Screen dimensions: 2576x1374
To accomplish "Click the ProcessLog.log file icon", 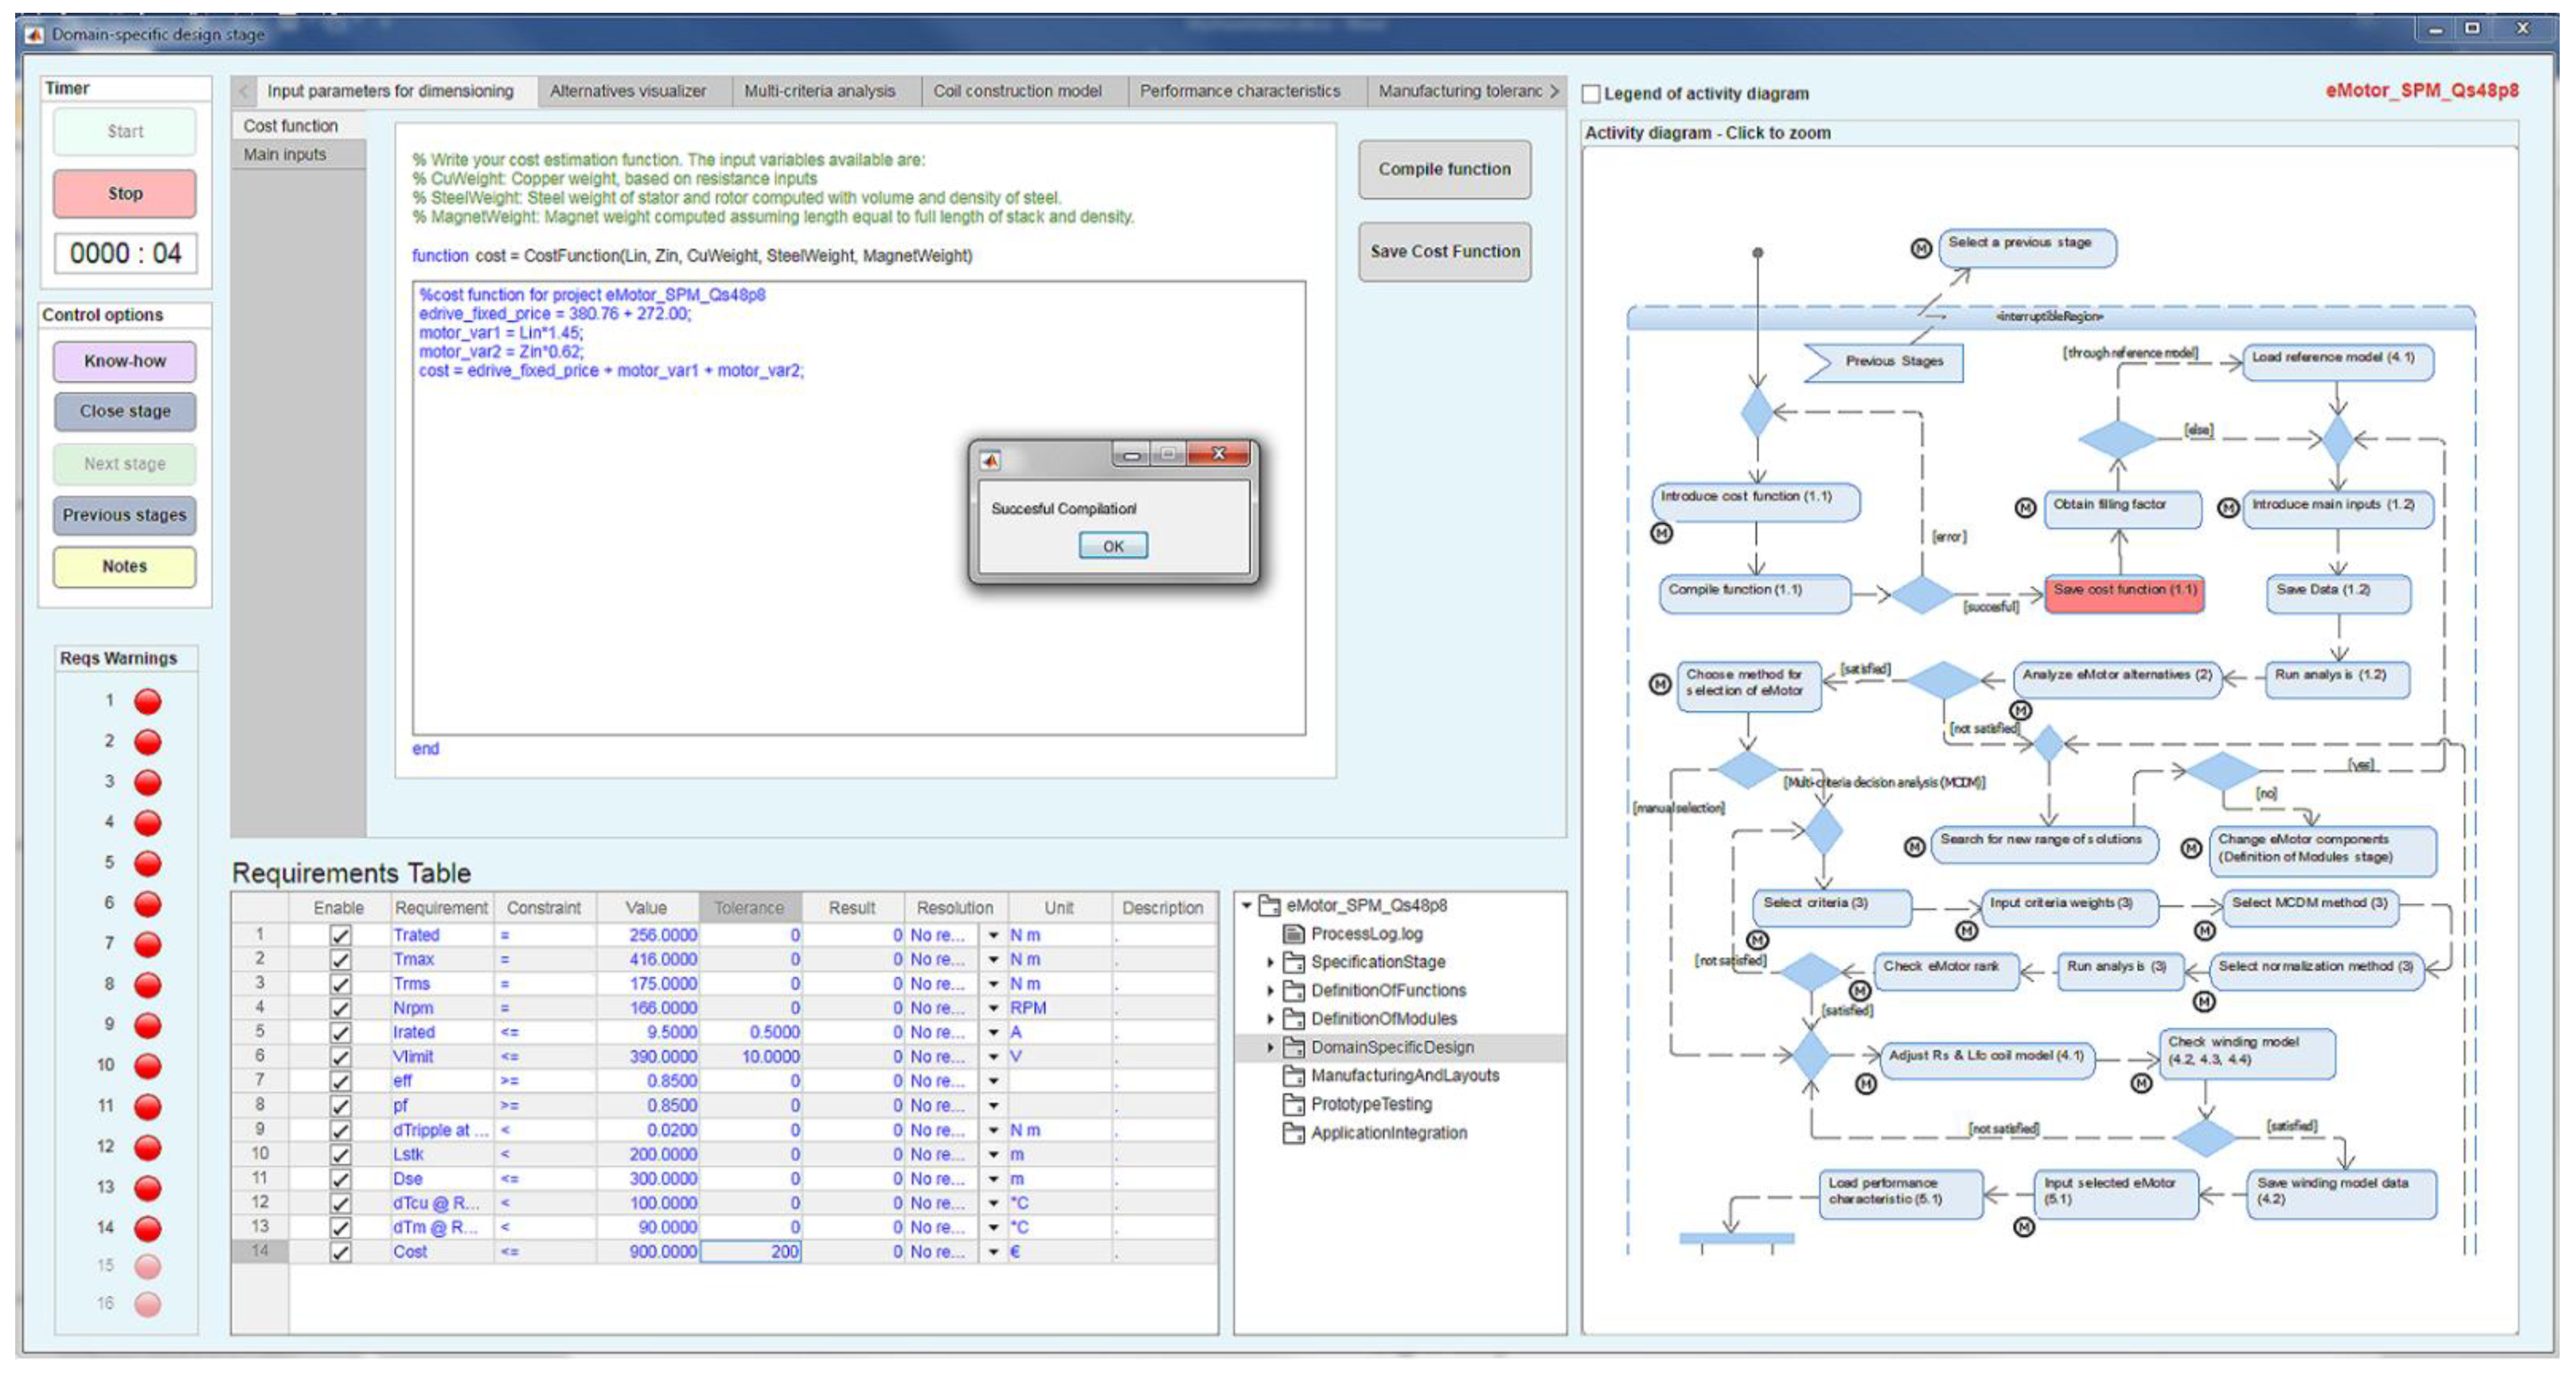I will 1293,933.
